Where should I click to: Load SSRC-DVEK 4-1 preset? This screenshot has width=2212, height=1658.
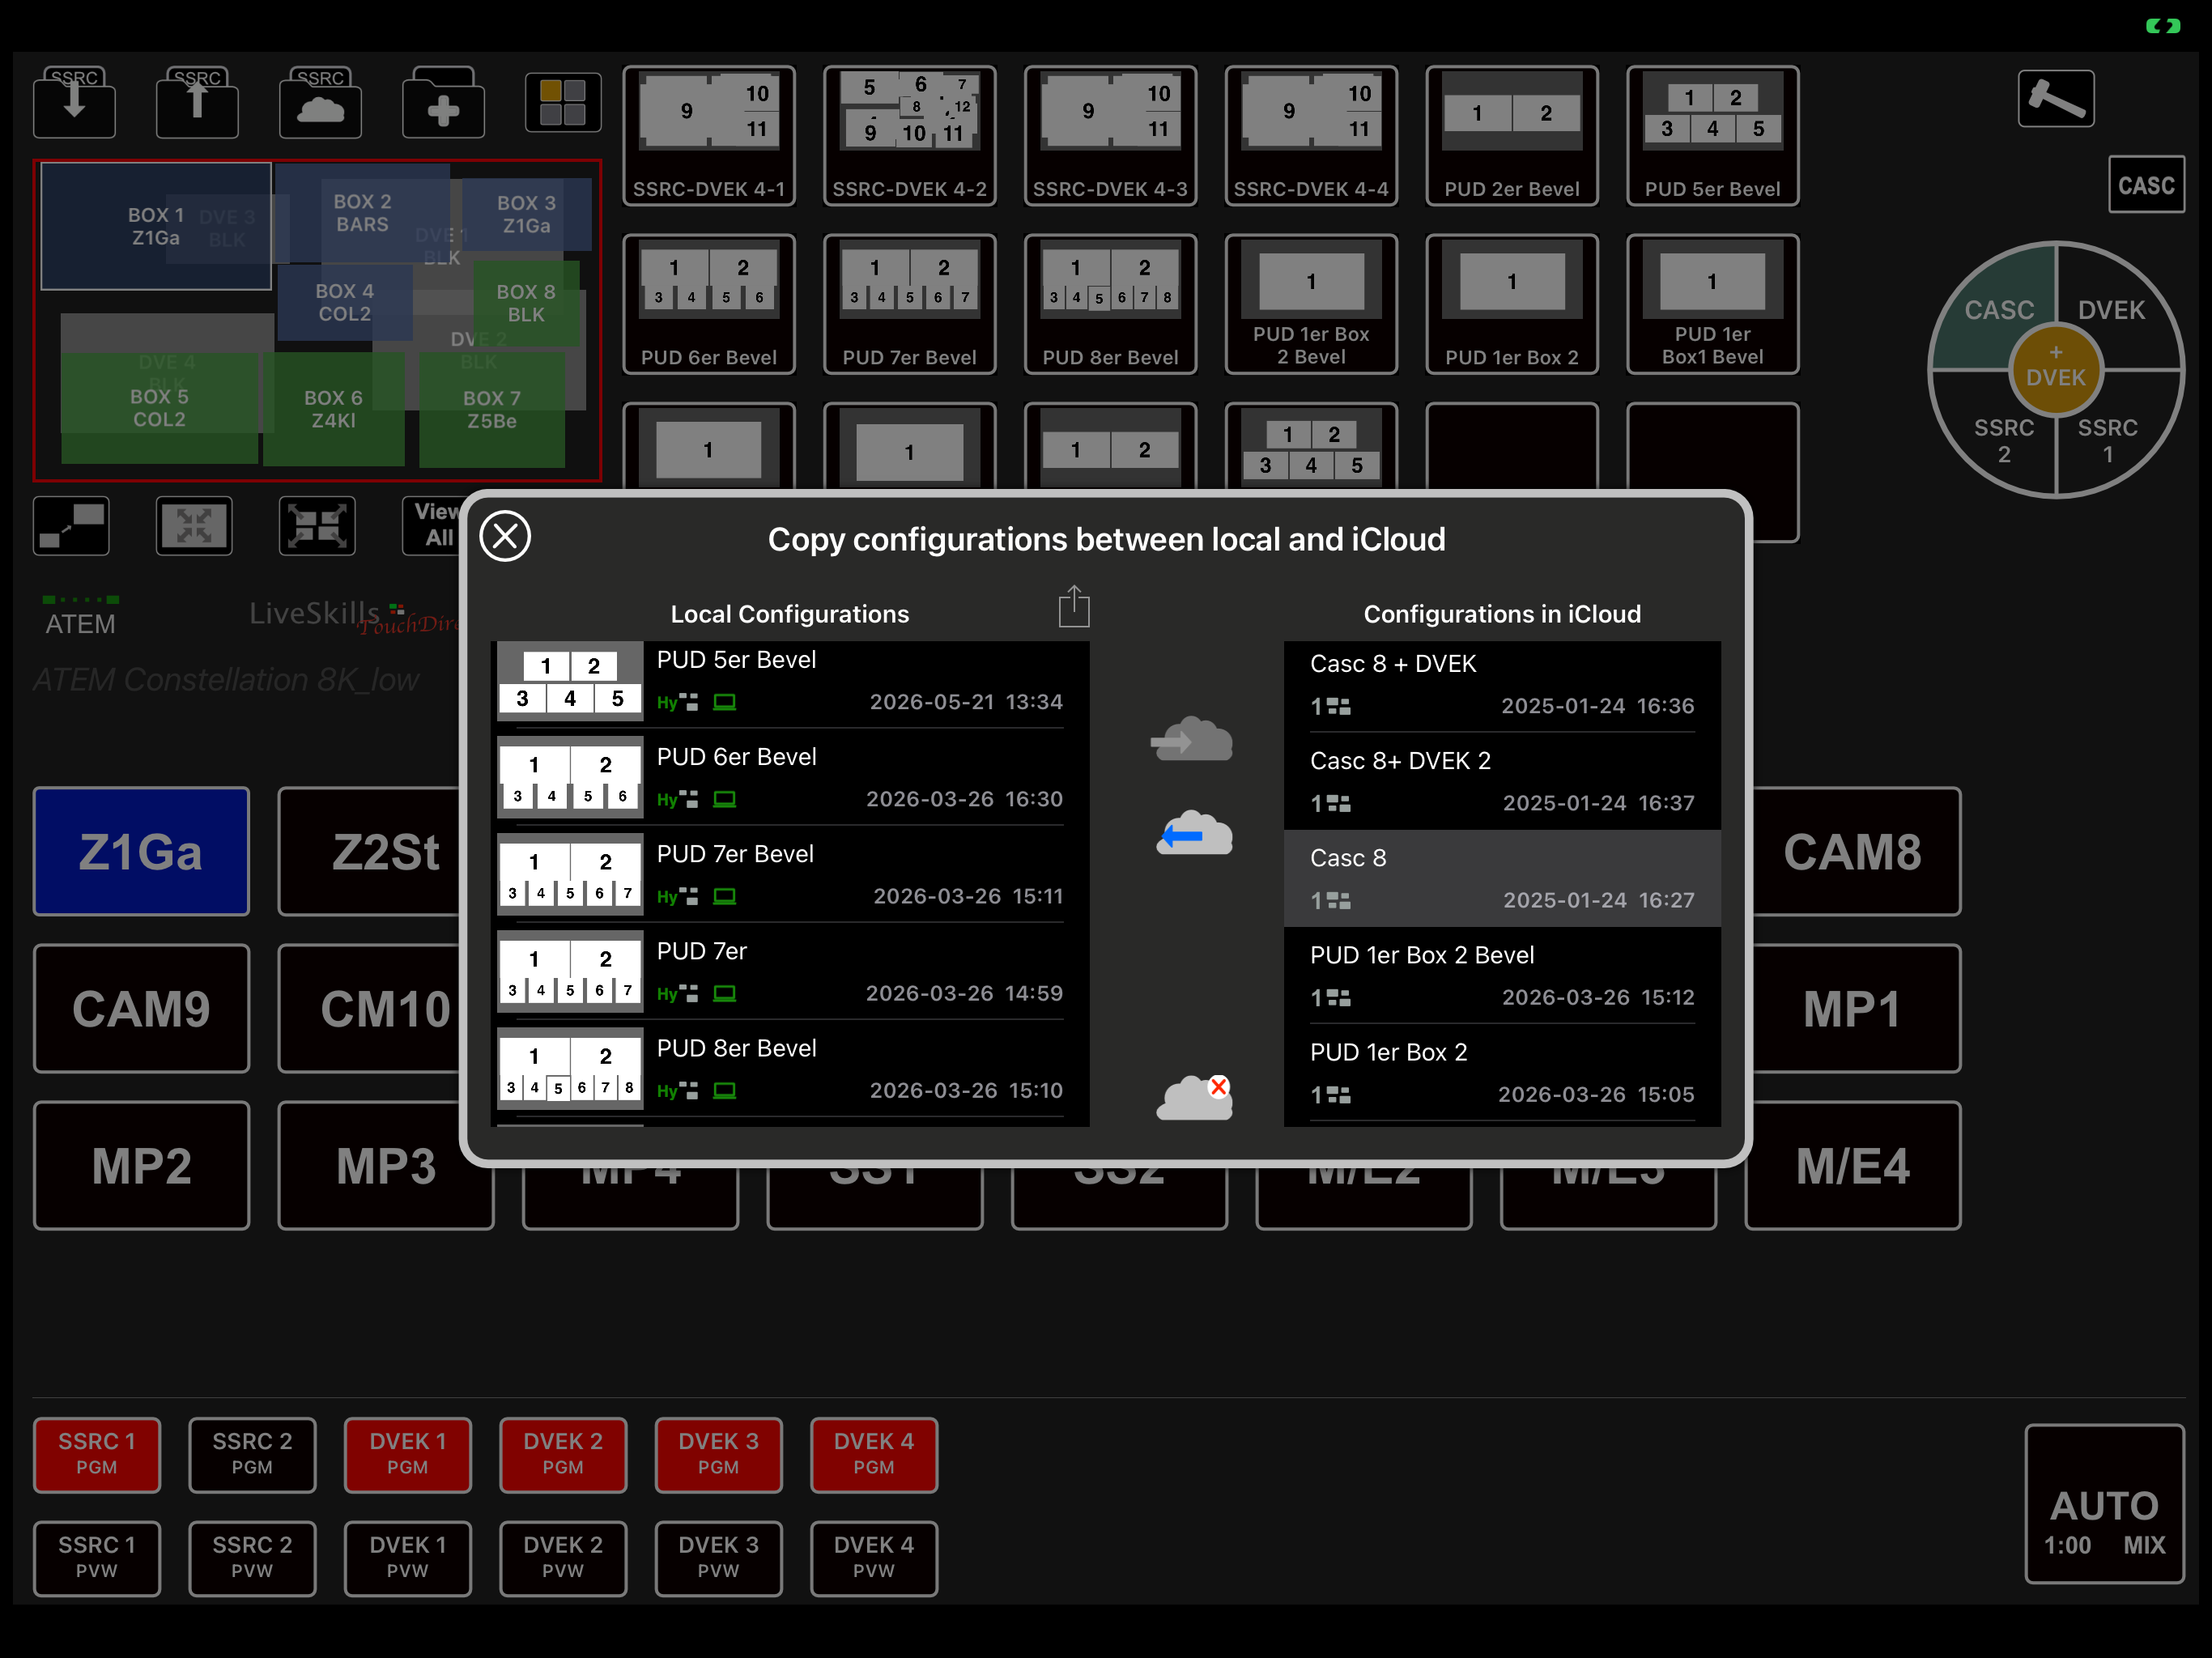click(x=709, y=136)
